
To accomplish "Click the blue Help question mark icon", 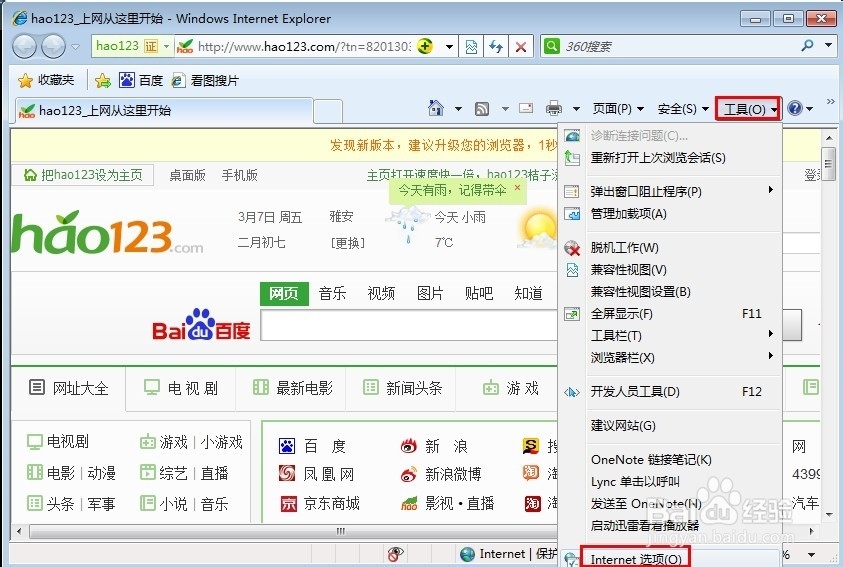I will click(795, 109).
